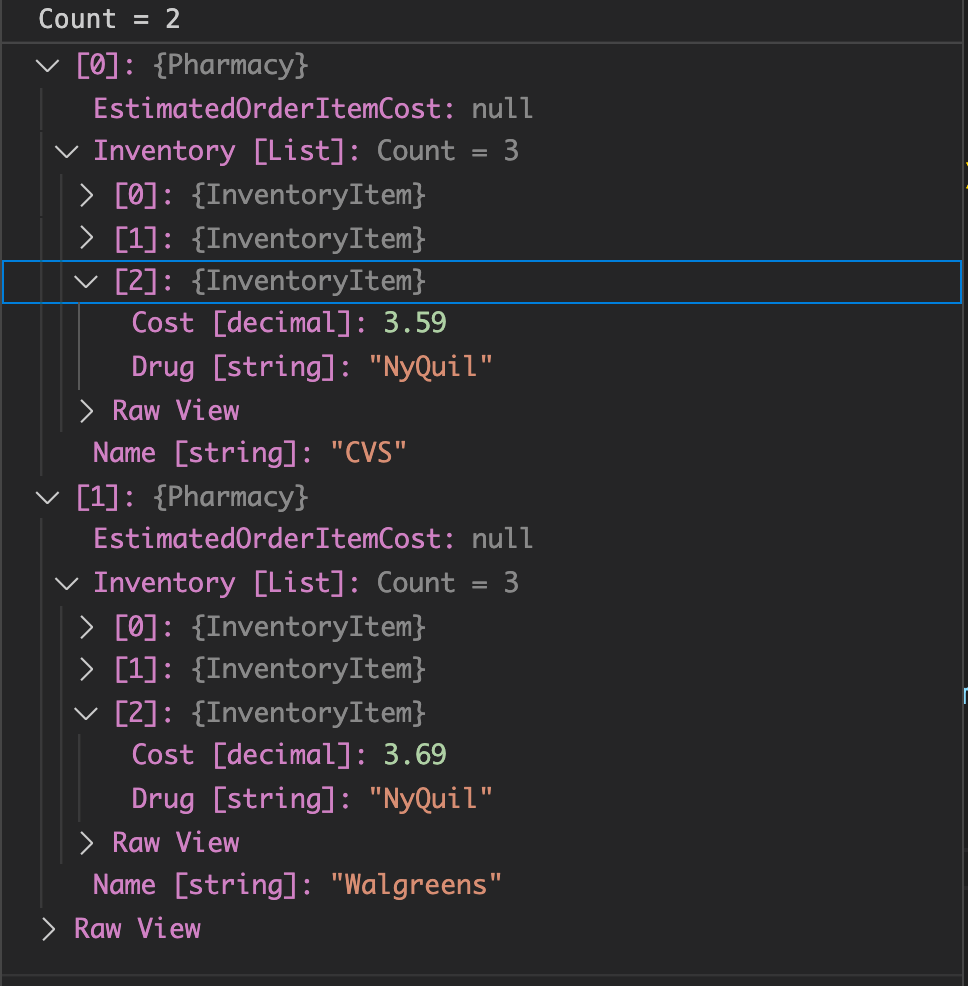The width and height of the screenshot is (968, 986).
Task: Expand Raw View under the 3.69 NyQuil item
Action: pyautogui.click(x=87, y=843)
